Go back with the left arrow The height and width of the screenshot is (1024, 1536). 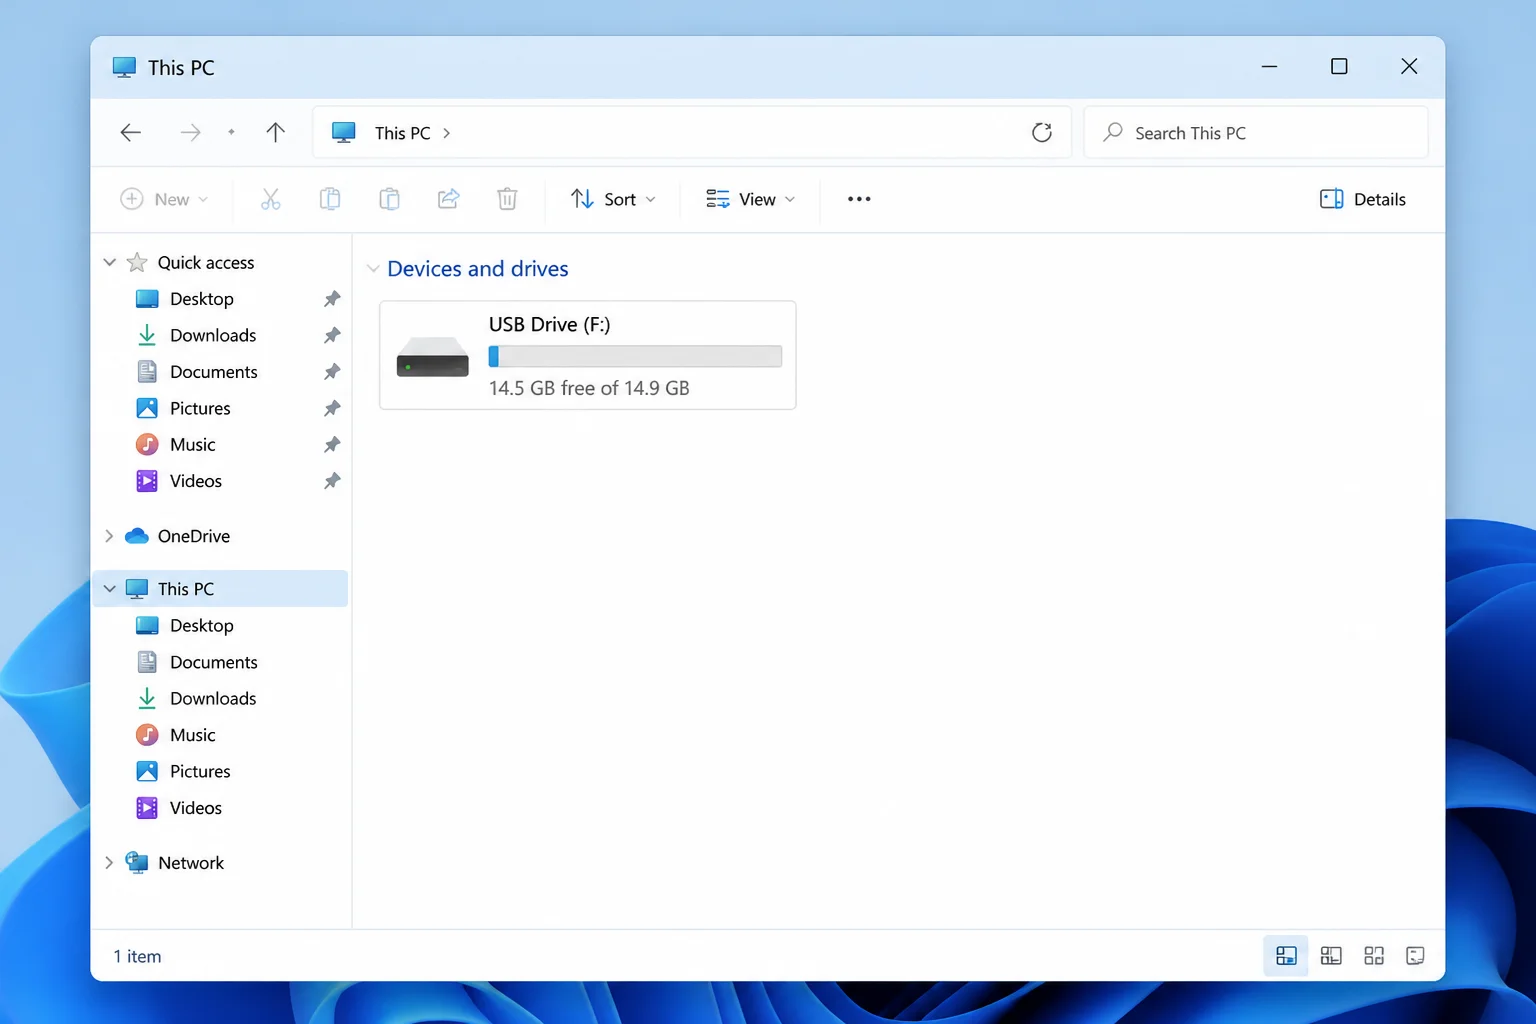pyautogui.click(x=130, y=133)
